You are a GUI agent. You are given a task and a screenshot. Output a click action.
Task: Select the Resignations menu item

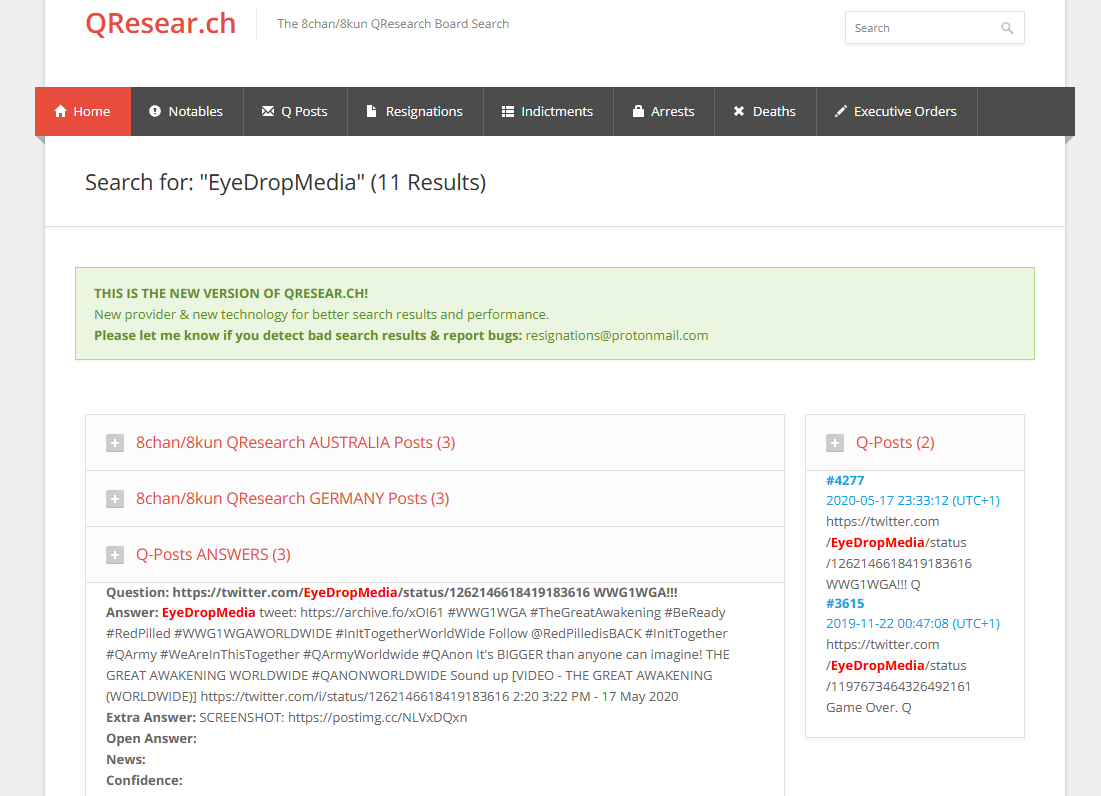415,112
